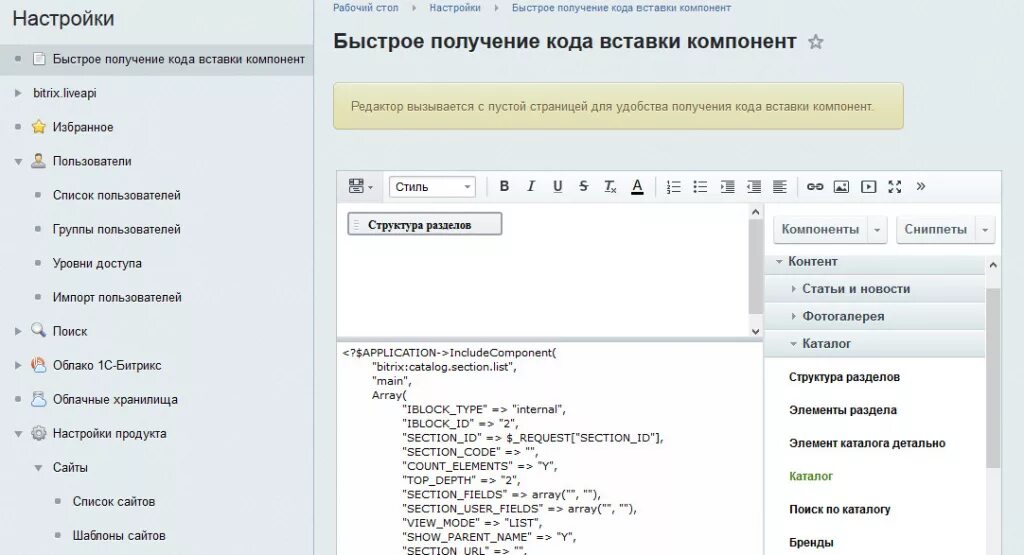Open Шаблоны сайтов
Viewport: 1024px width, 555px height.
pyautogui.click(x=119, y=535)
